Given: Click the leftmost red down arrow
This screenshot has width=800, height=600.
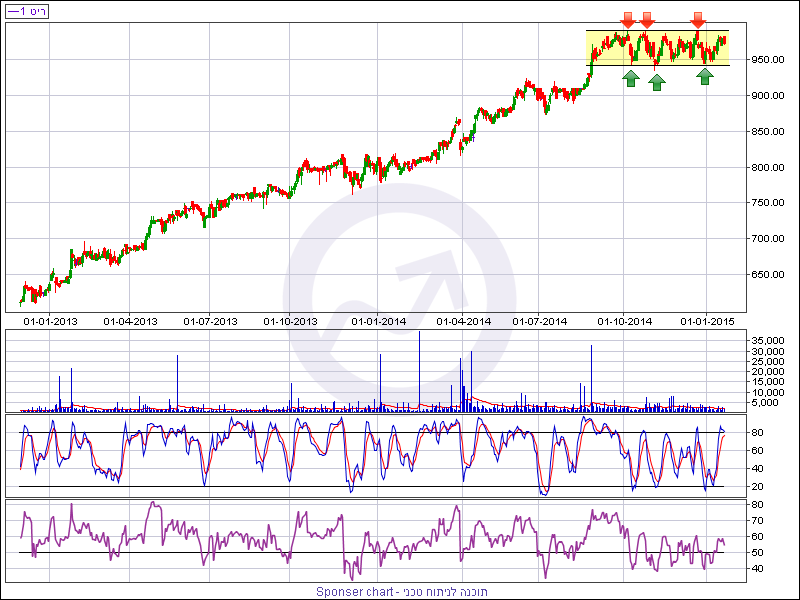Looking at the screenshot, I should pos(627,20).
